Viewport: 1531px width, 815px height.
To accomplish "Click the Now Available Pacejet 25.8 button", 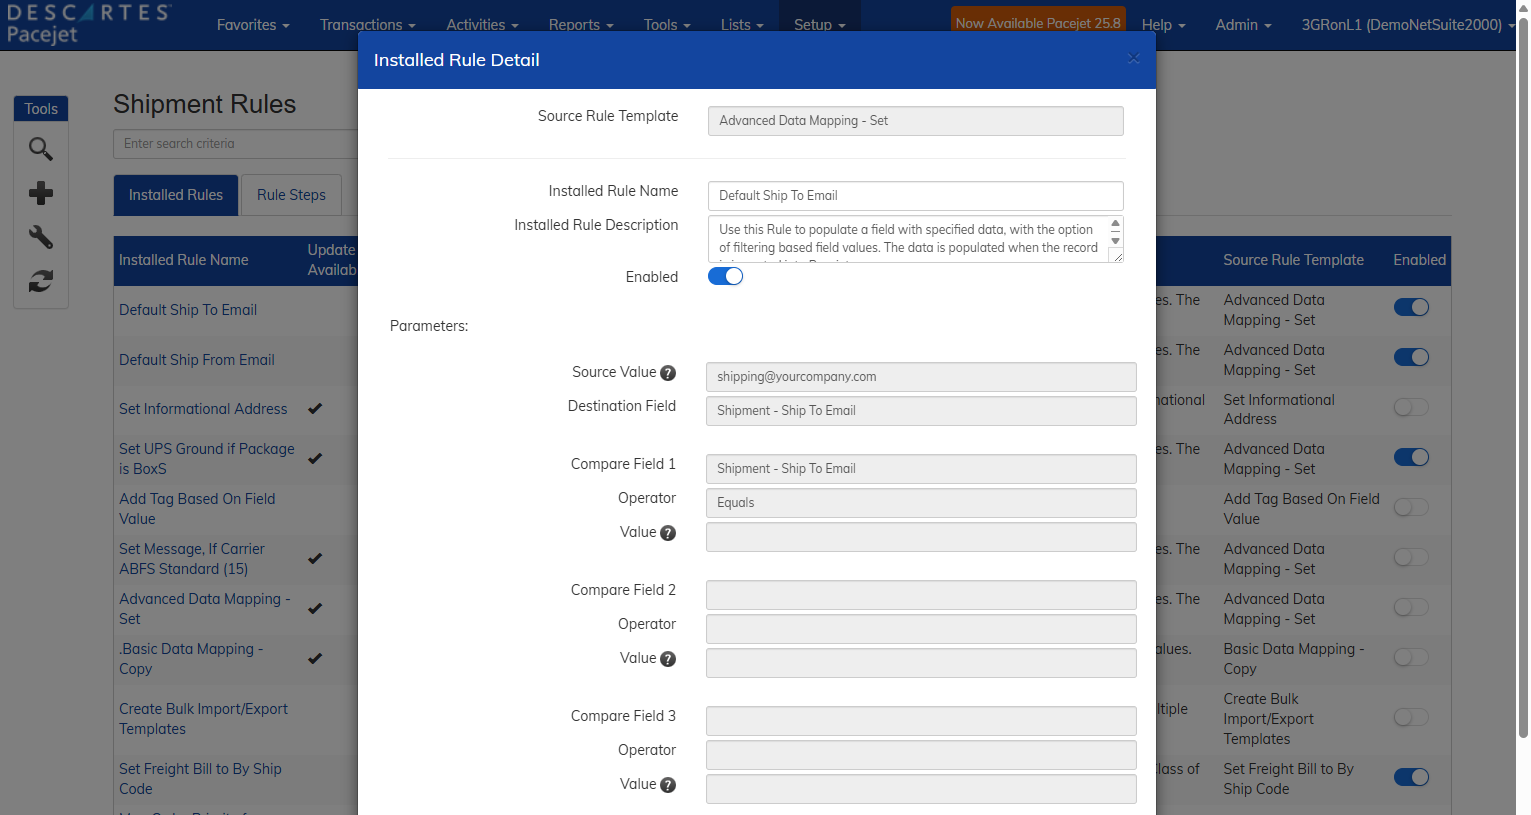I will click(x=1037, y=19).
